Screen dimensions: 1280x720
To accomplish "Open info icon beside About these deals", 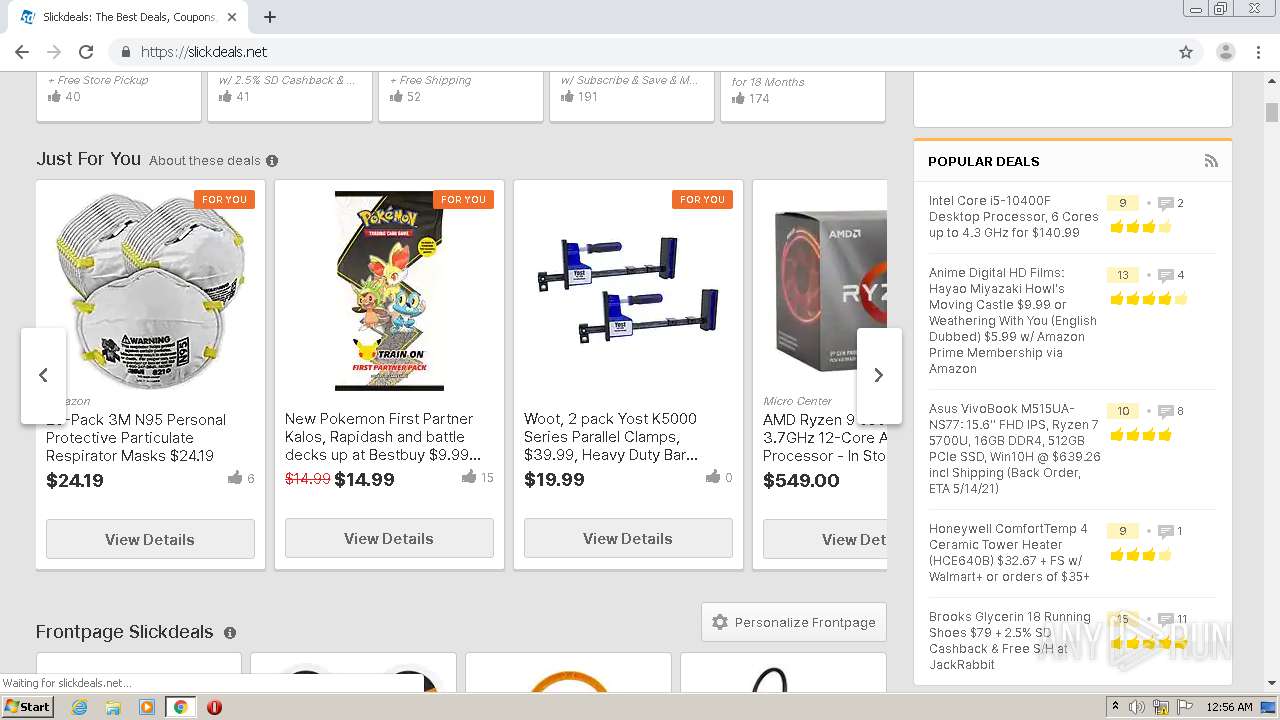I will (x=272, y=161).
